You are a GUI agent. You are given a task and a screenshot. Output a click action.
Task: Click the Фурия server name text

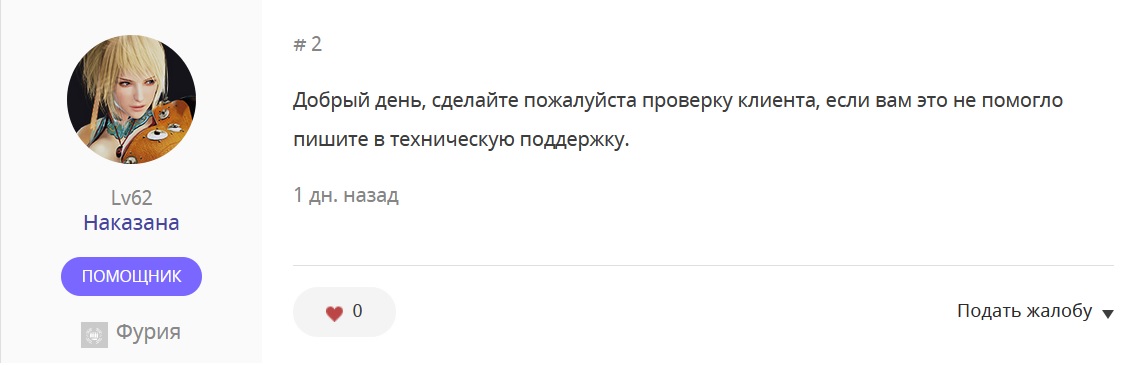pyautogui.click(x=148, y=333)
